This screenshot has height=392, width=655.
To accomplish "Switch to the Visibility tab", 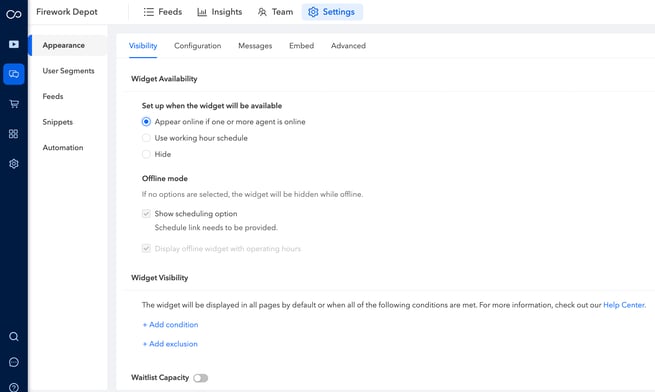I will click(143, 46).
